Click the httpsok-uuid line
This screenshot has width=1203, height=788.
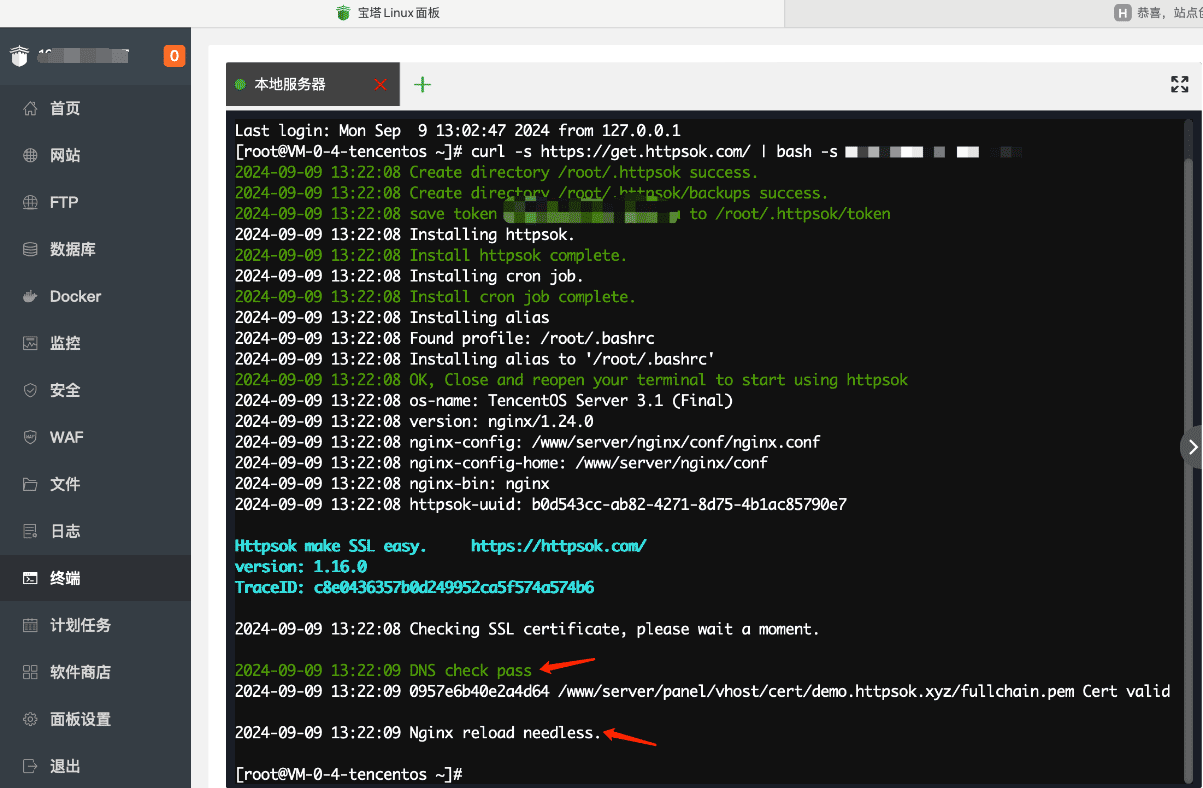[x=540, y=505]
